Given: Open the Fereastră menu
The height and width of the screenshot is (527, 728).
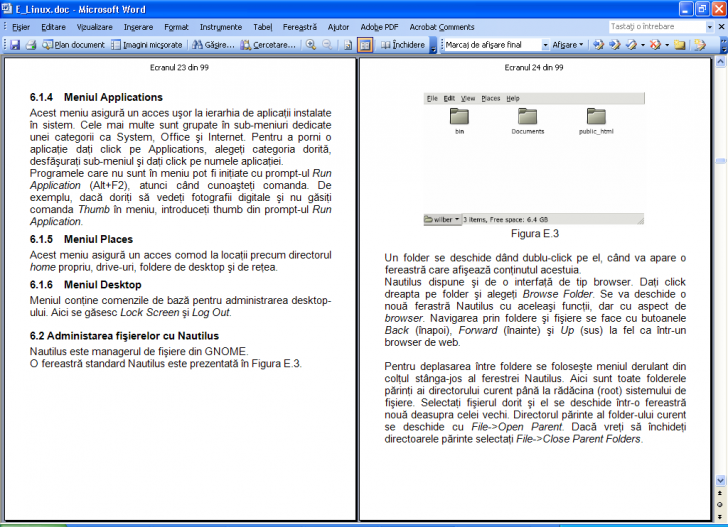Looking at the screenshot, I should [x=299, y=27].
